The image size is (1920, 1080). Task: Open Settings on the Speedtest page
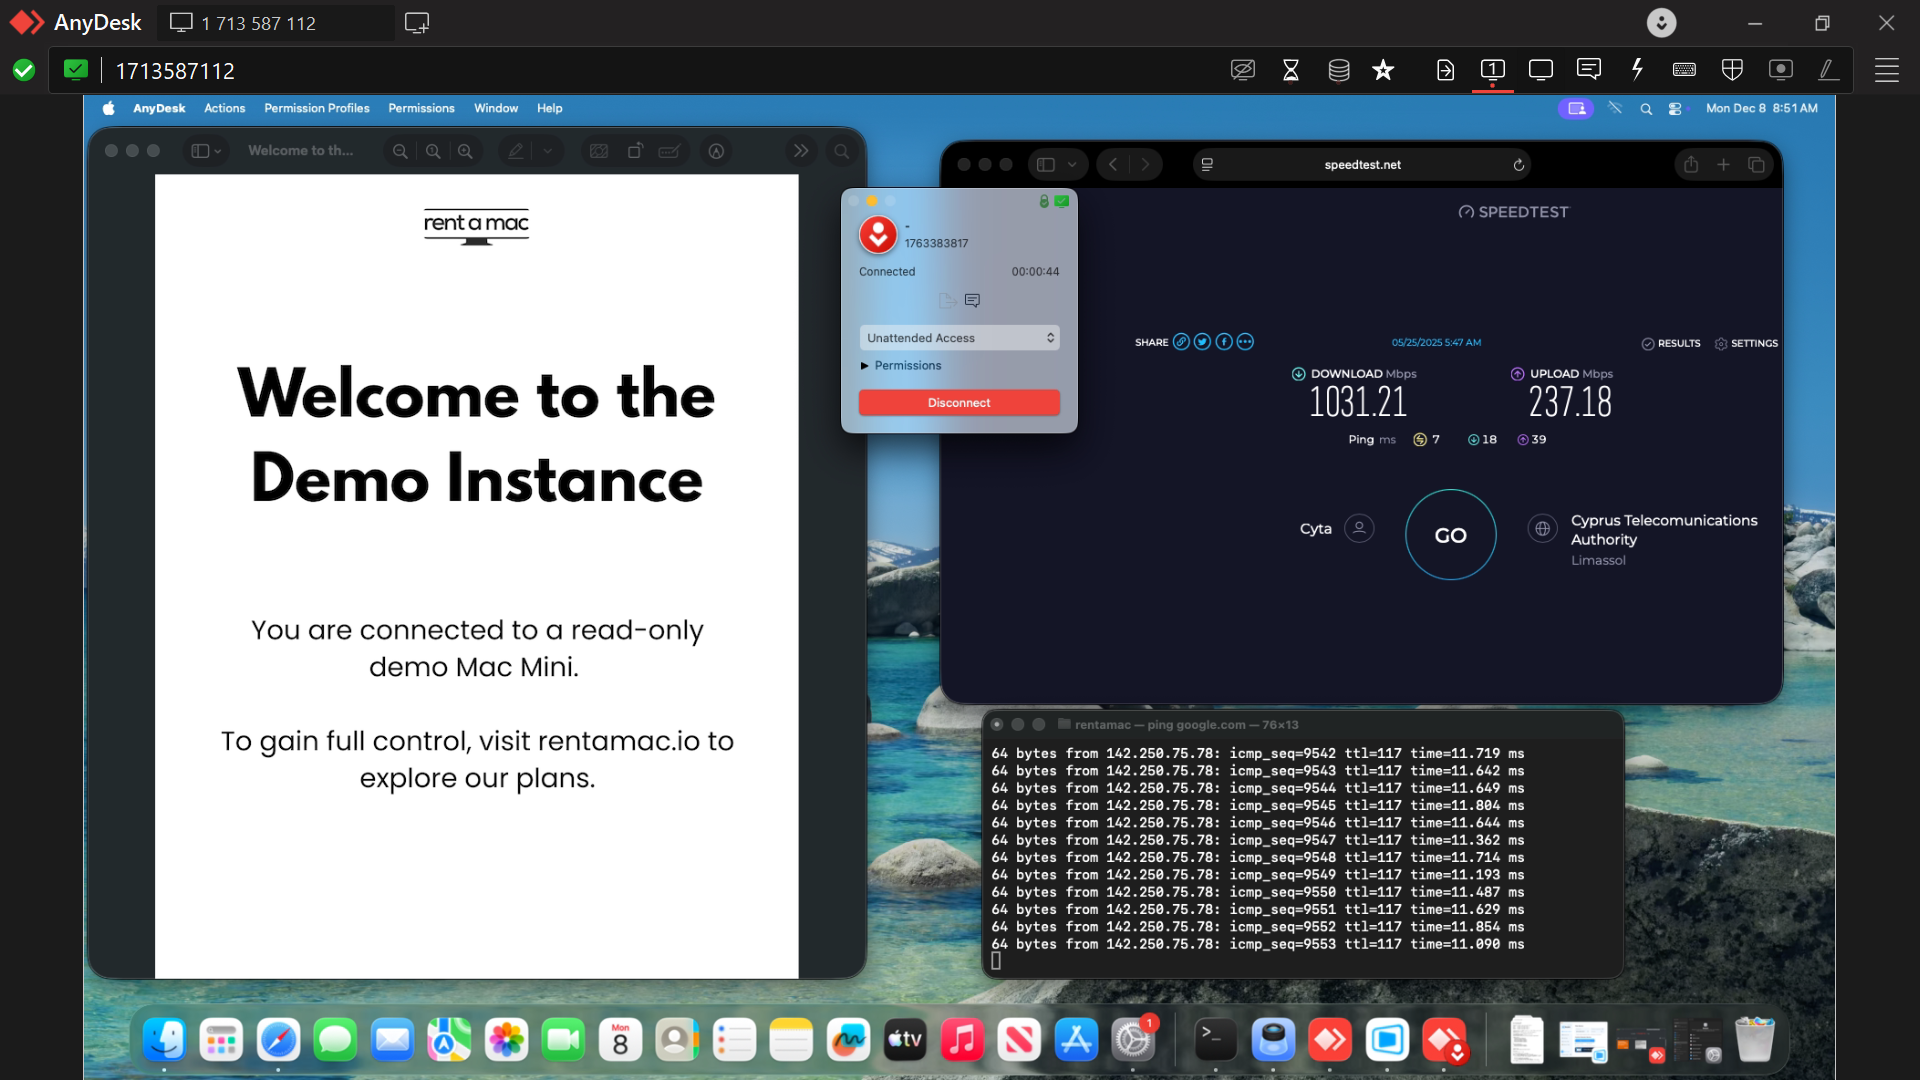click(x=1746, y=343)
